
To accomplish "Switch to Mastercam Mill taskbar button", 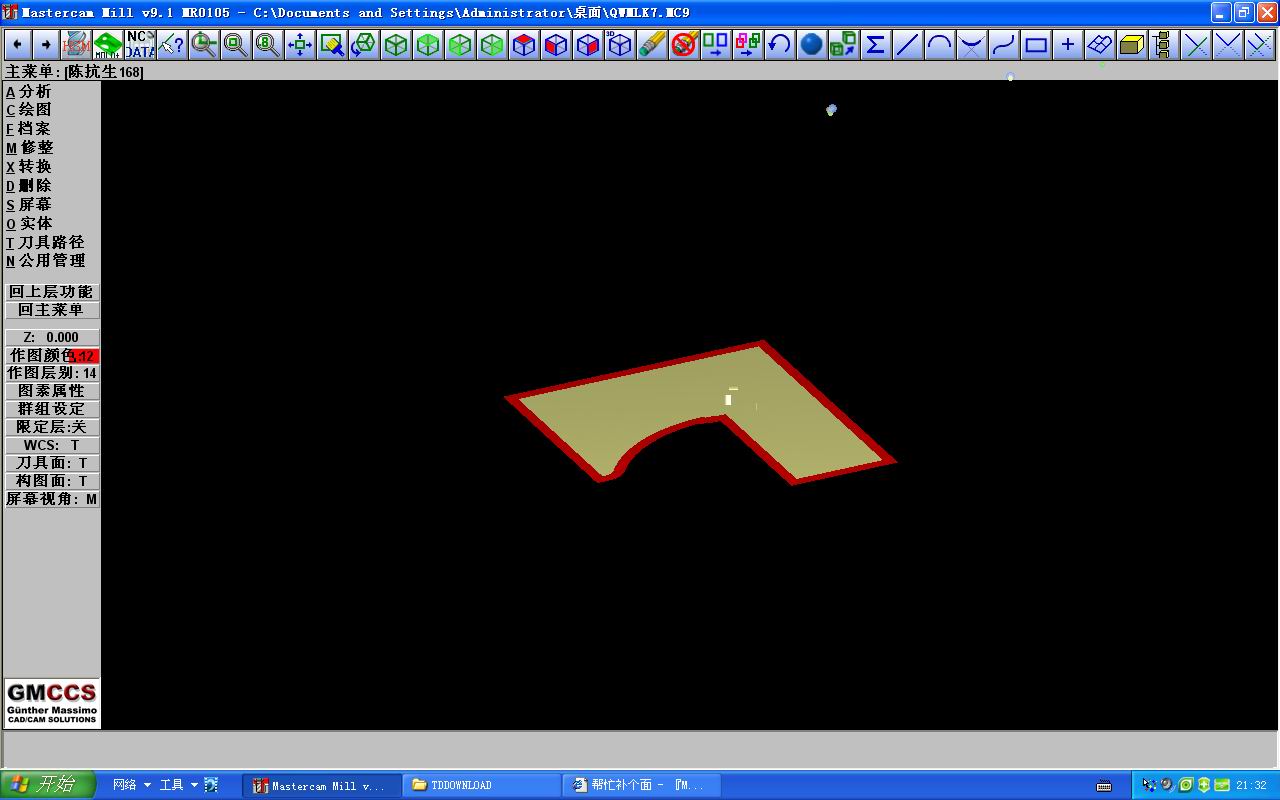I will [321, 785].
